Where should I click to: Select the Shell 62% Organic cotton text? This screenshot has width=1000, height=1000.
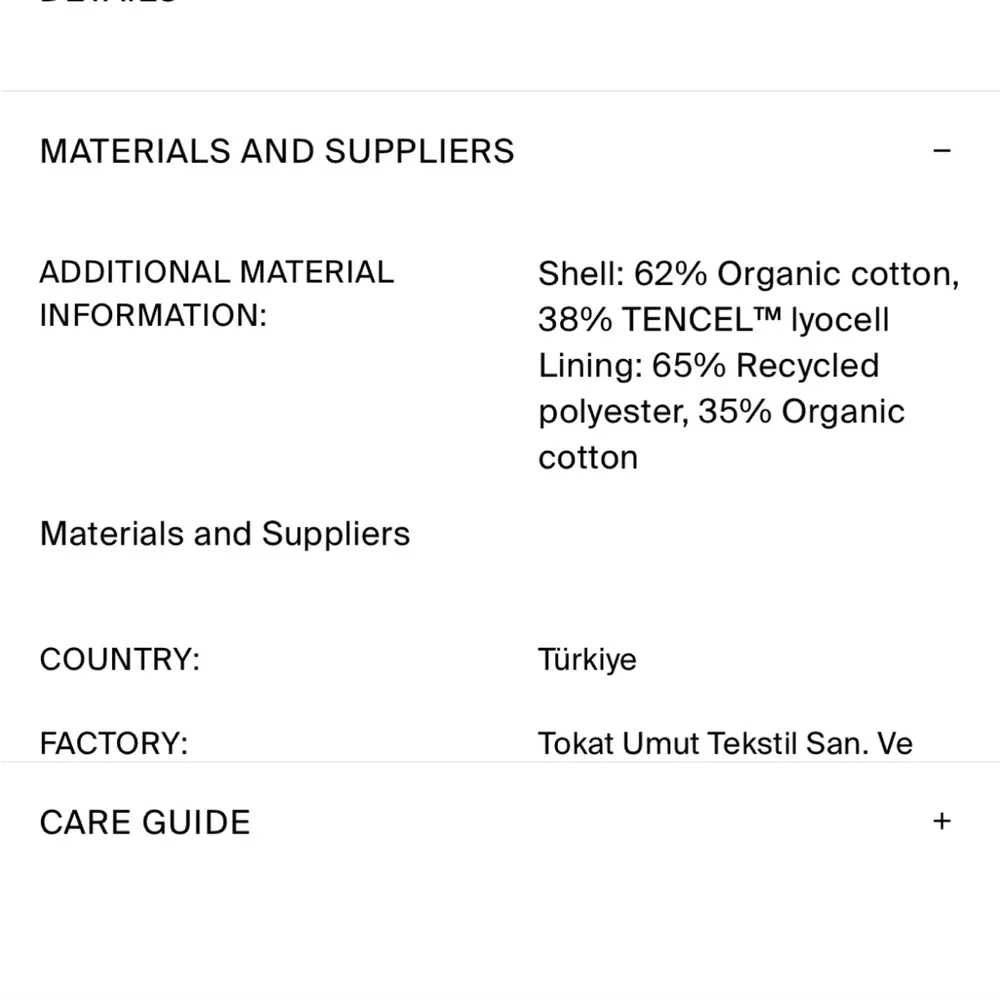point(748,273)
